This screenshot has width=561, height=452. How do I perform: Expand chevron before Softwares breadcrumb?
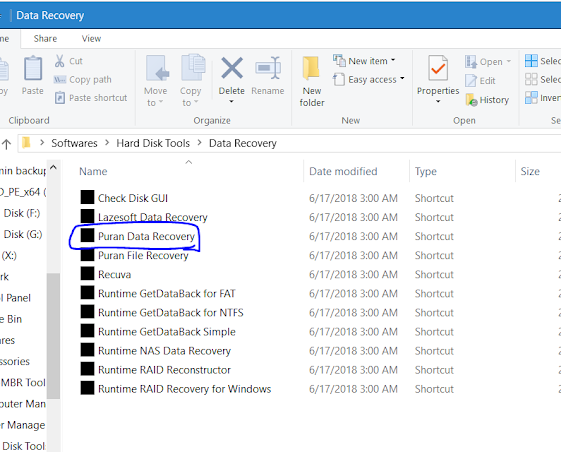pos(42,143)
